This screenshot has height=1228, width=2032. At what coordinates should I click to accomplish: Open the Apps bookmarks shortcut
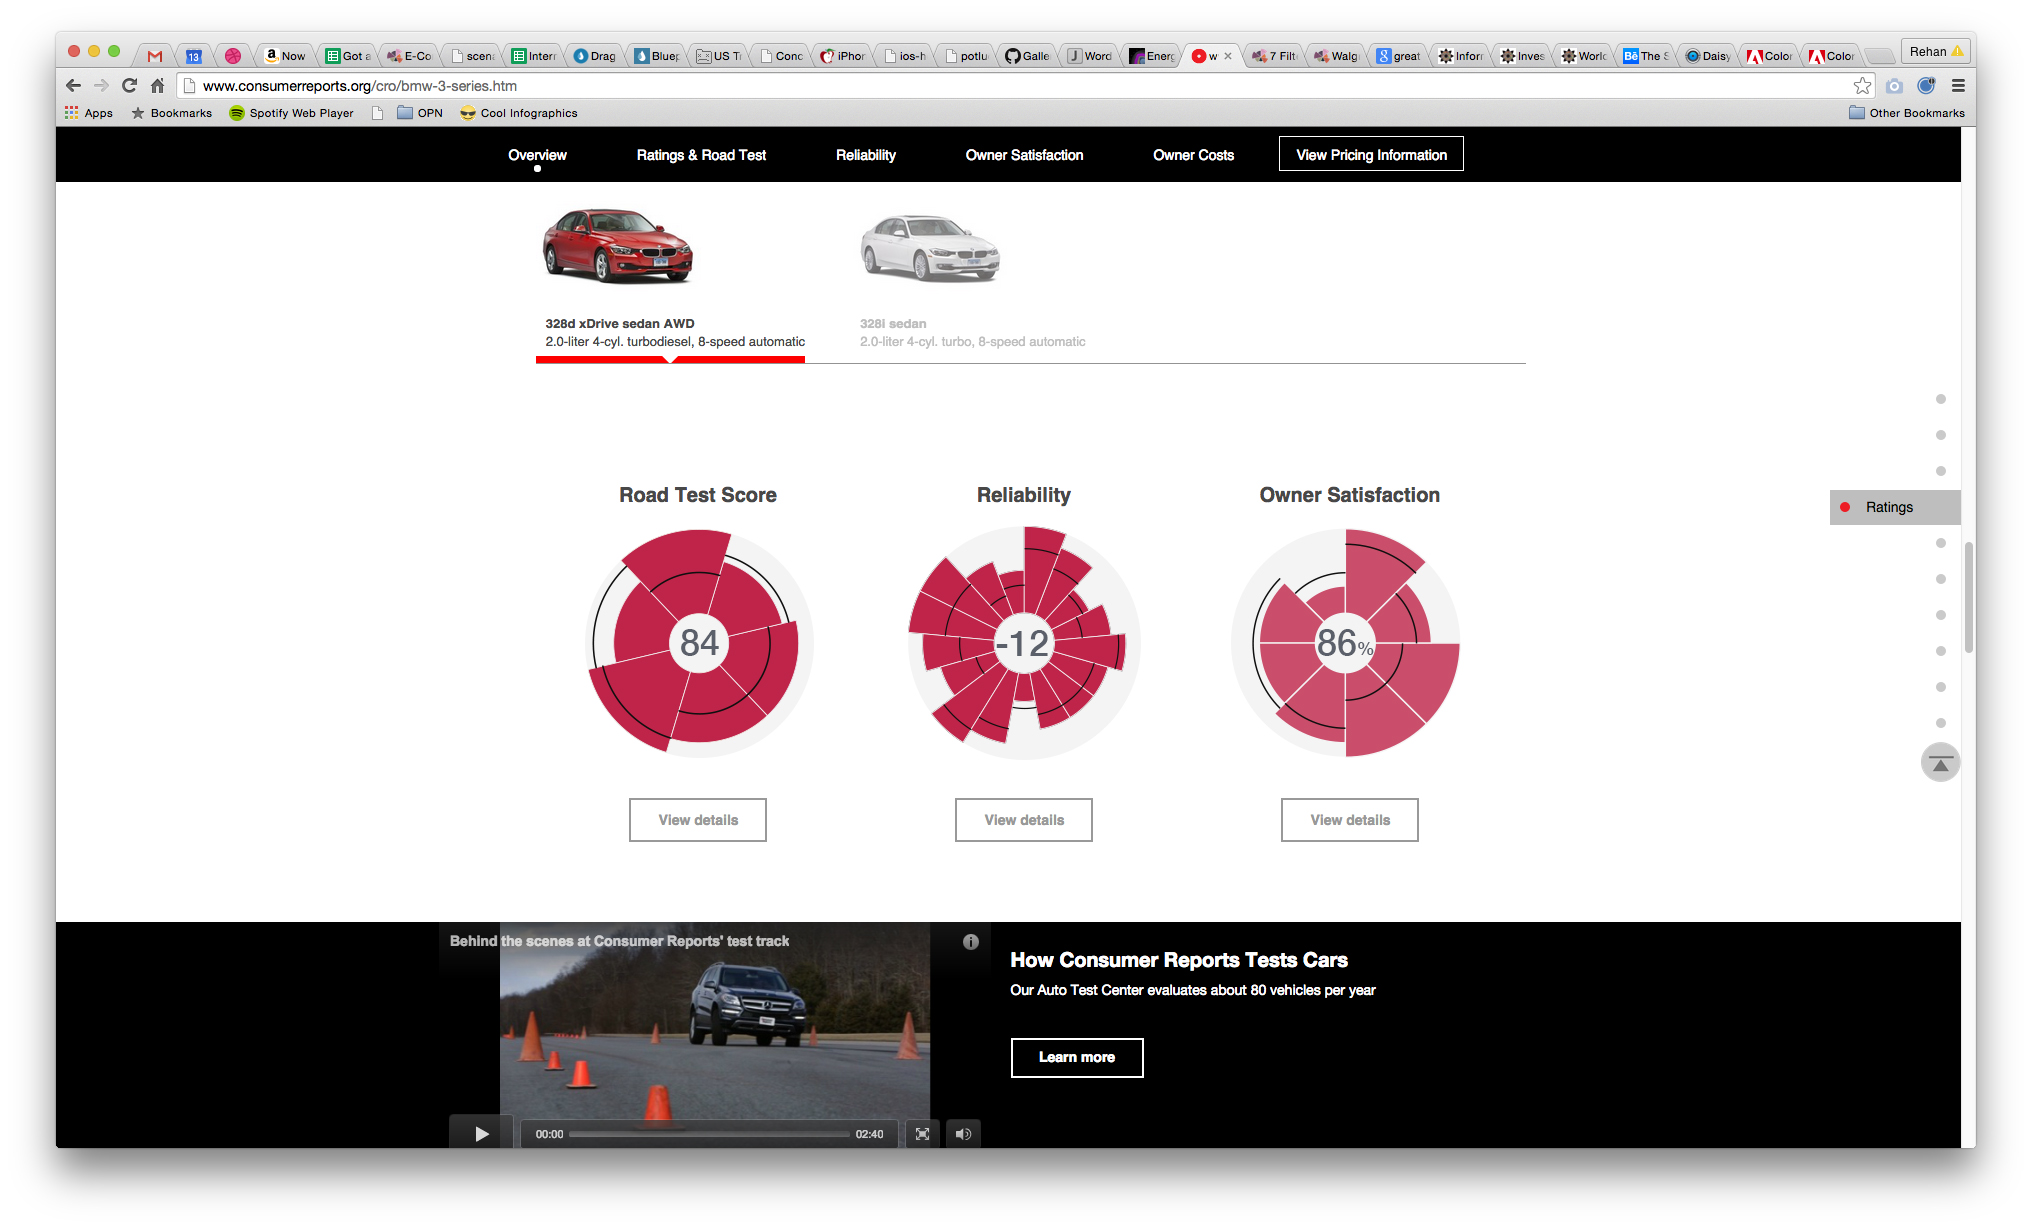(x=89, y=113)
